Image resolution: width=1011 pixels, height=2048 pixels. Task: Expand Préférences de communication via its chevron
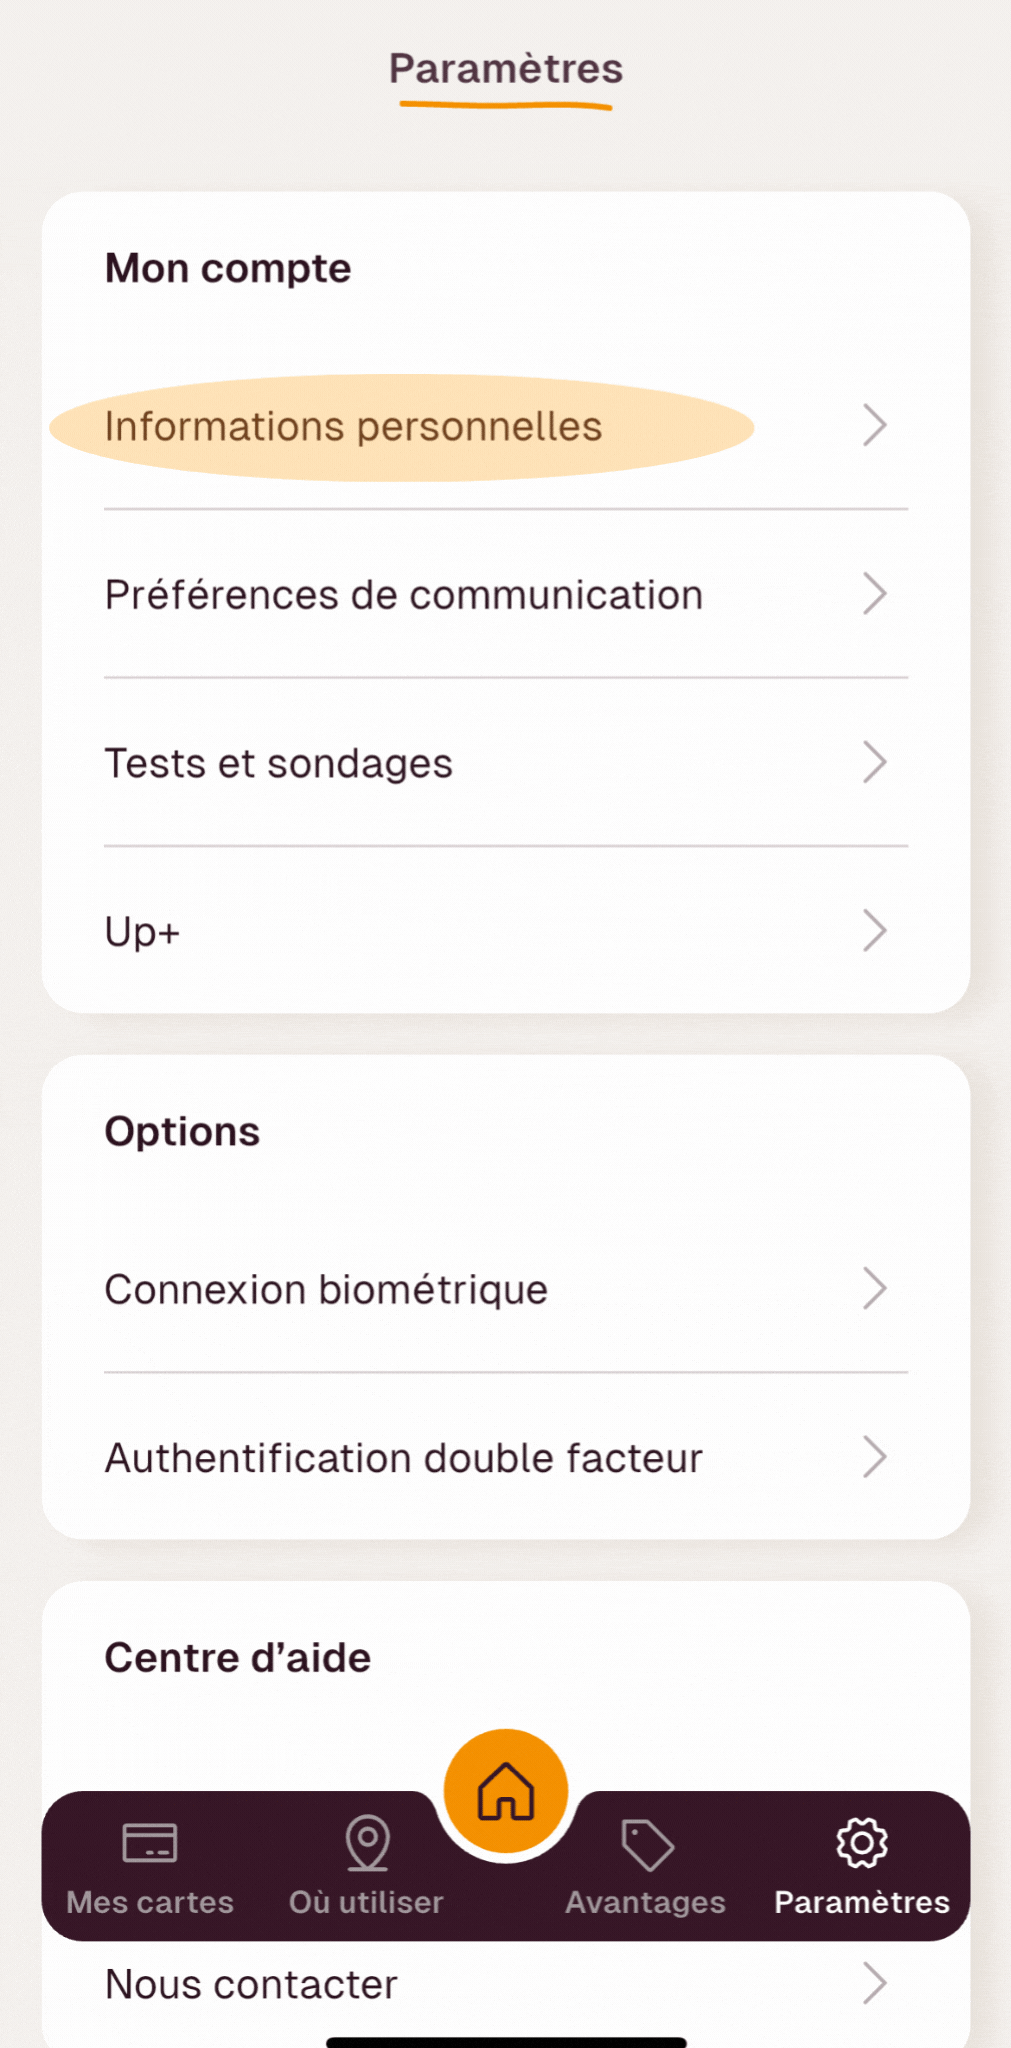(x=875, y=594)
